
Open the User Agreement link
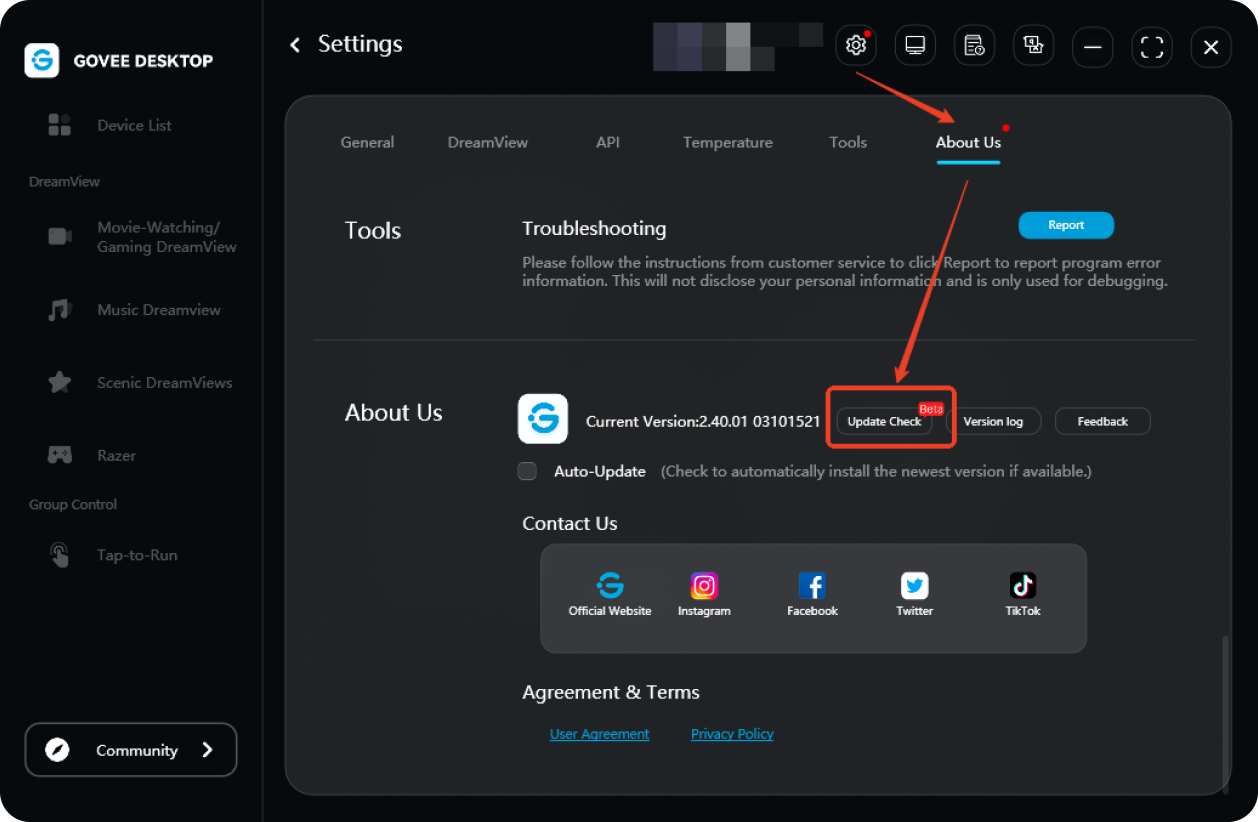point(599,734)
